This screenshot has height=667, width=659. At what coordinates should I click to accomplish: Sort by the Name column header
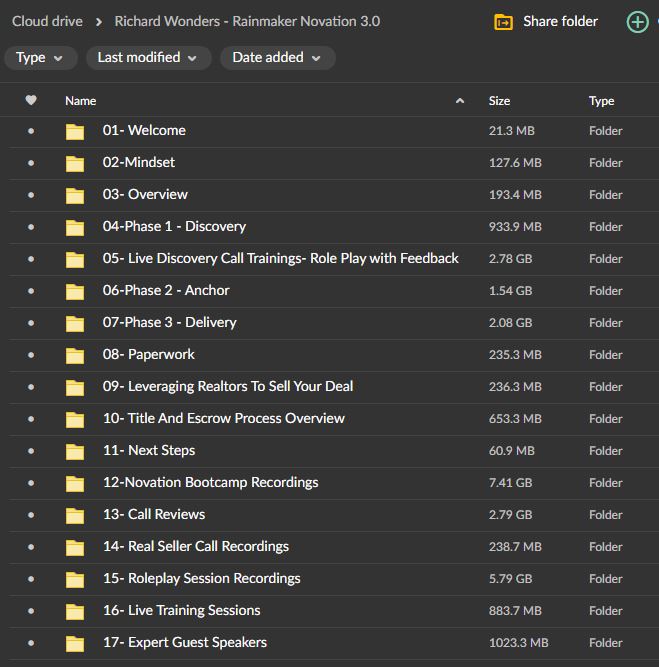click(x=81, y=101)
